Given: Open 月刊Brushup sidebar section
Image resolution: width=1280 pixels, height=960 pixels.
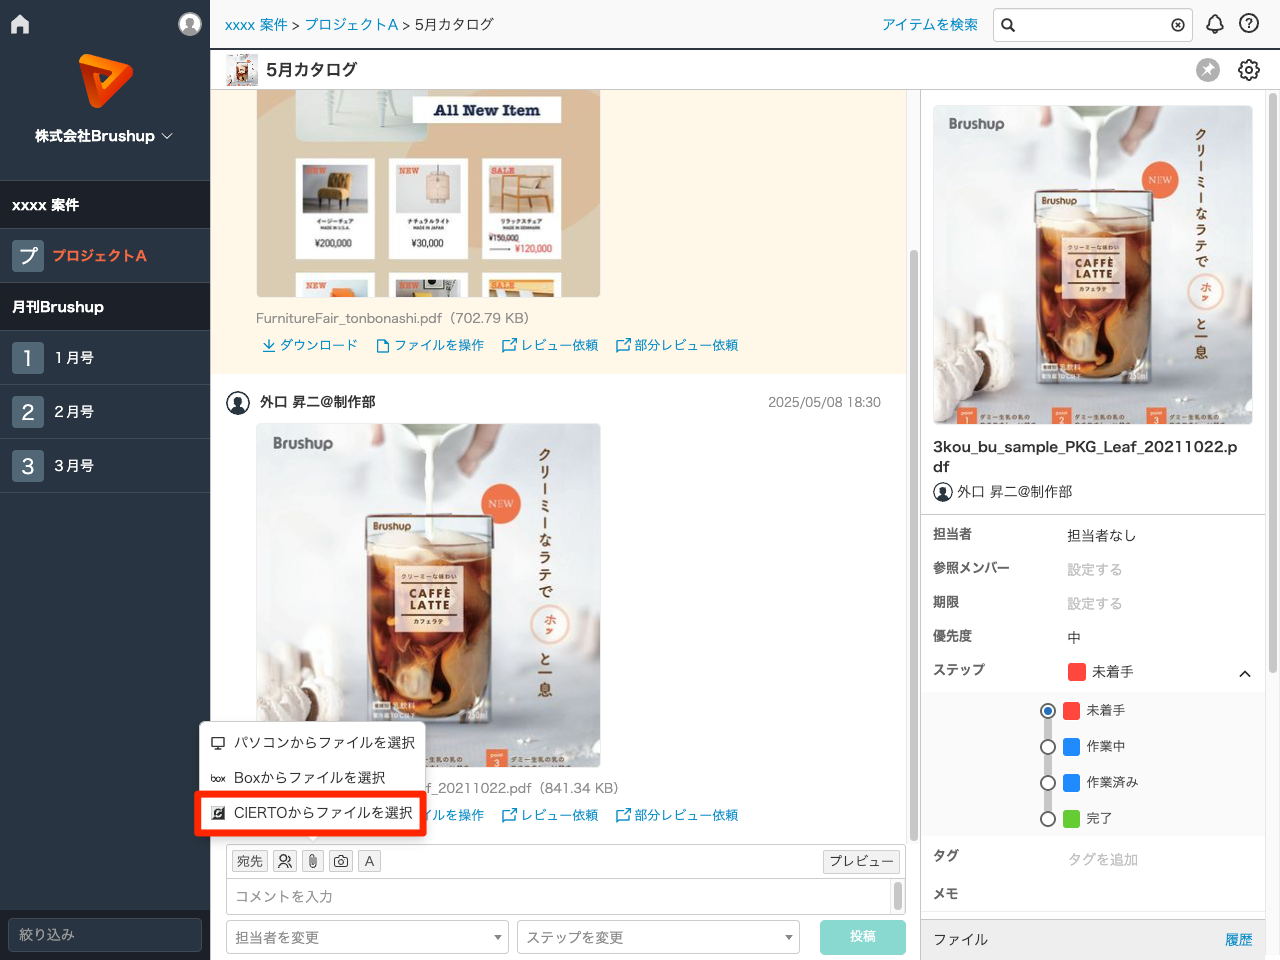Looking at the screenshot, I should pos(105,307).
